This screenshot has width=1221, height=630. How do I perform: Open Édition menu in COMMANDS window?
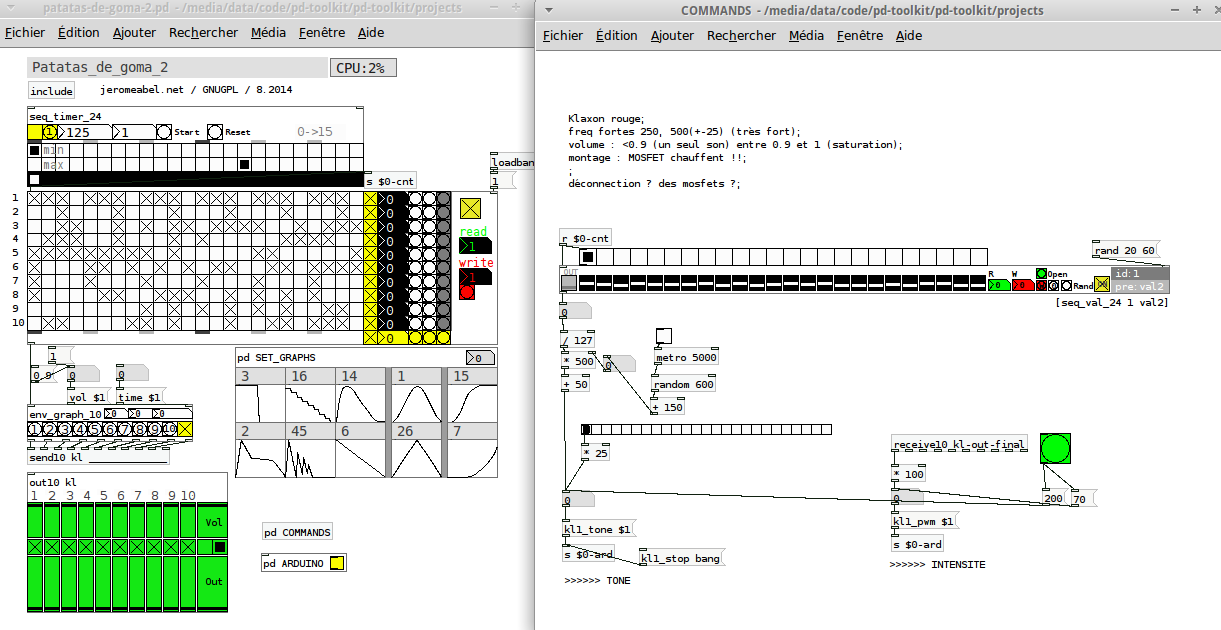(616, 35)
